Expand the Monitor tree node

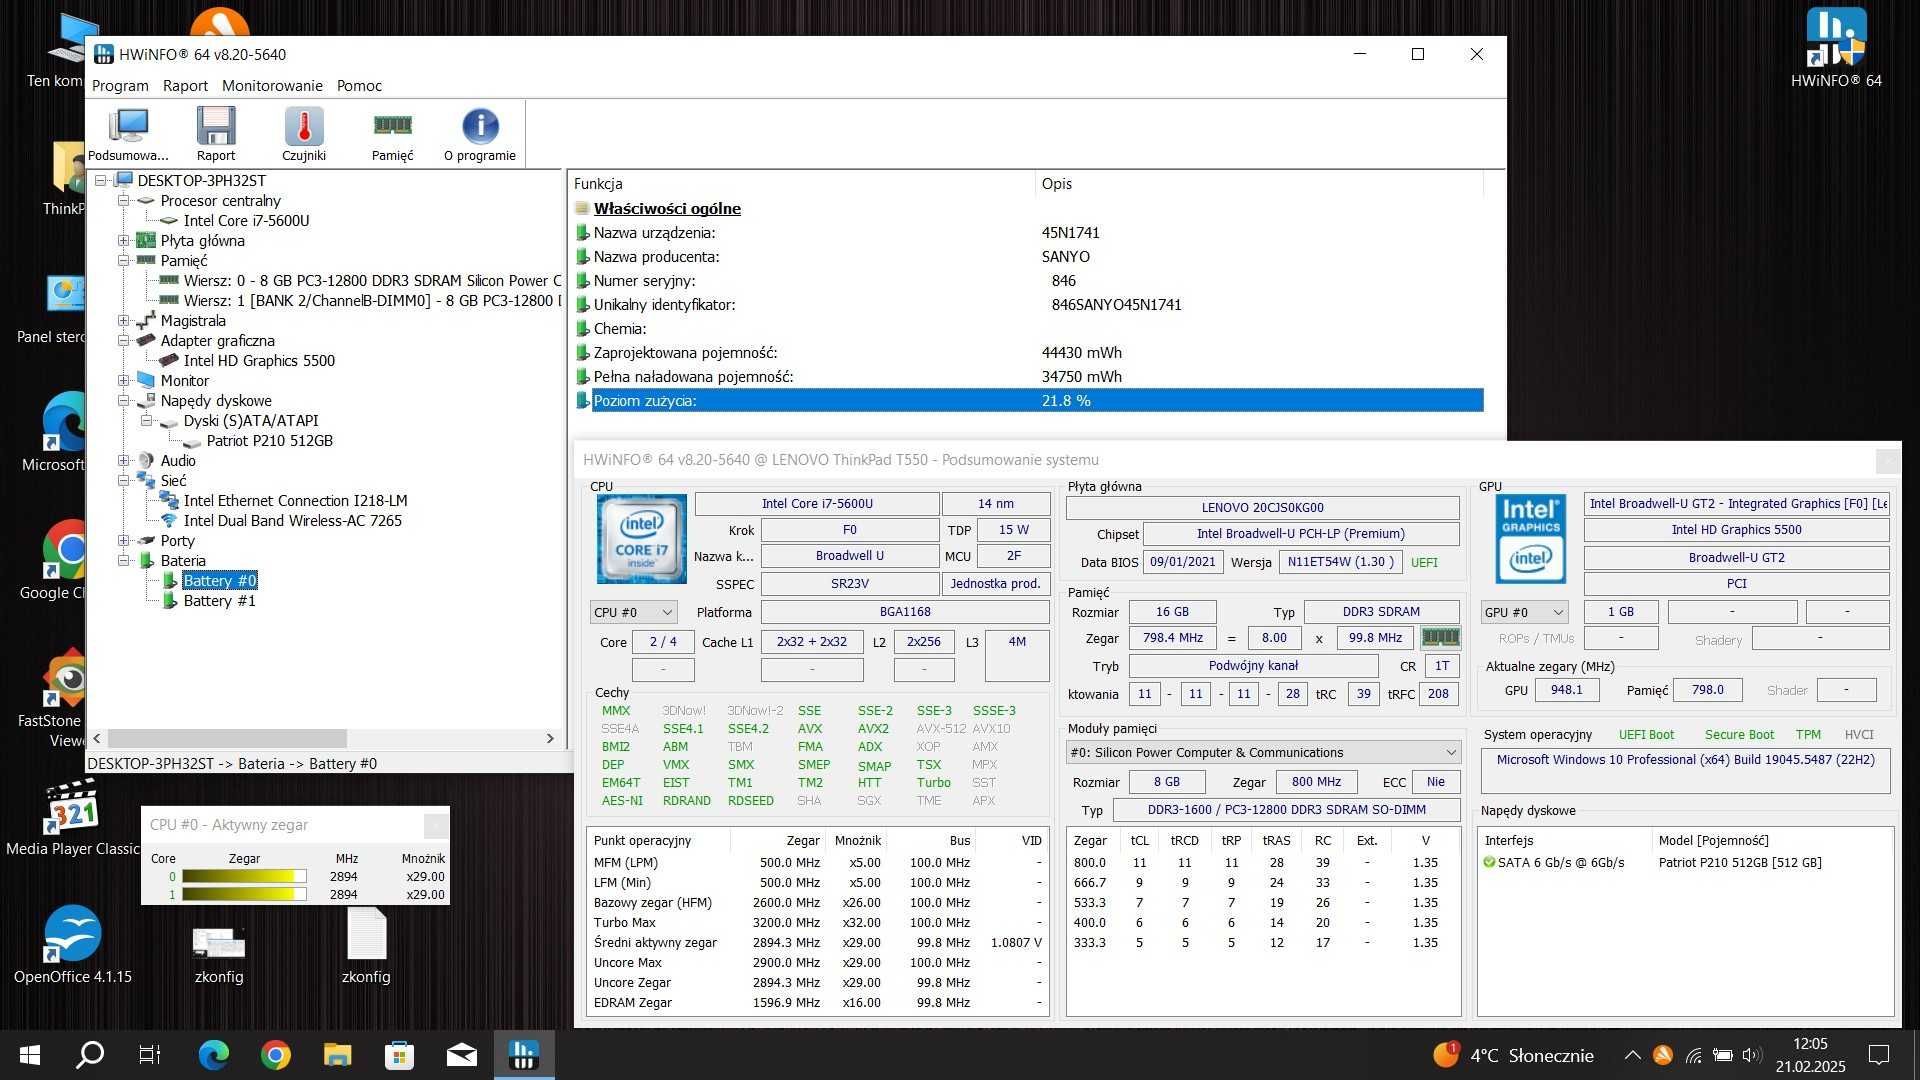(124, 381)
